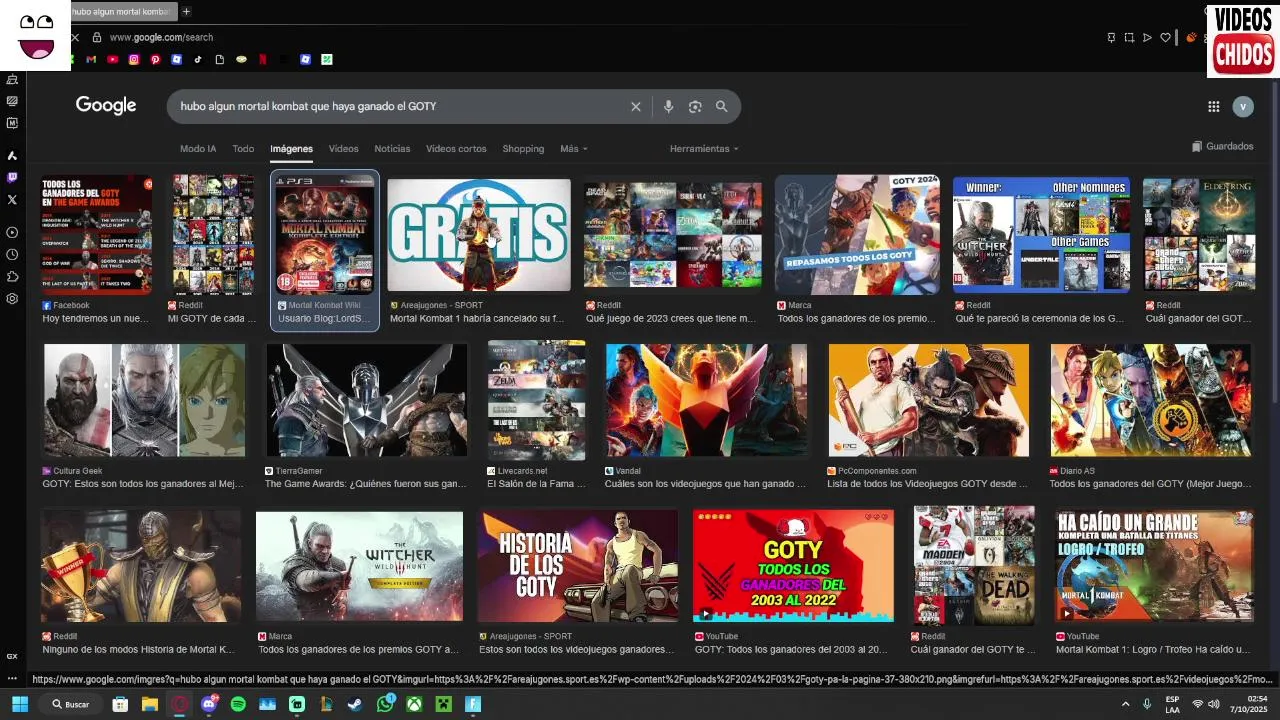
Task: Stop loading the page with X button
Action: 75,37
